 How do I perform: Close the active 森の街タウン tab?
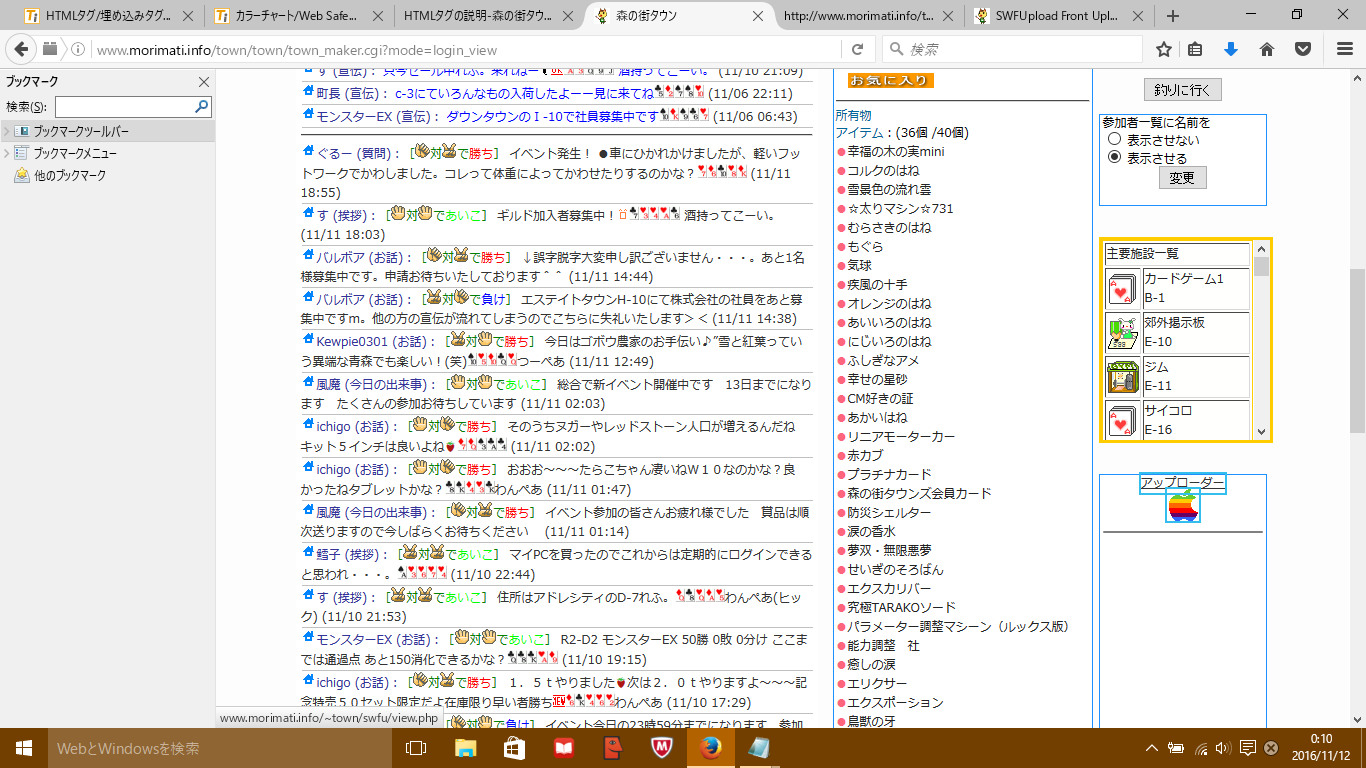point(757,16)
